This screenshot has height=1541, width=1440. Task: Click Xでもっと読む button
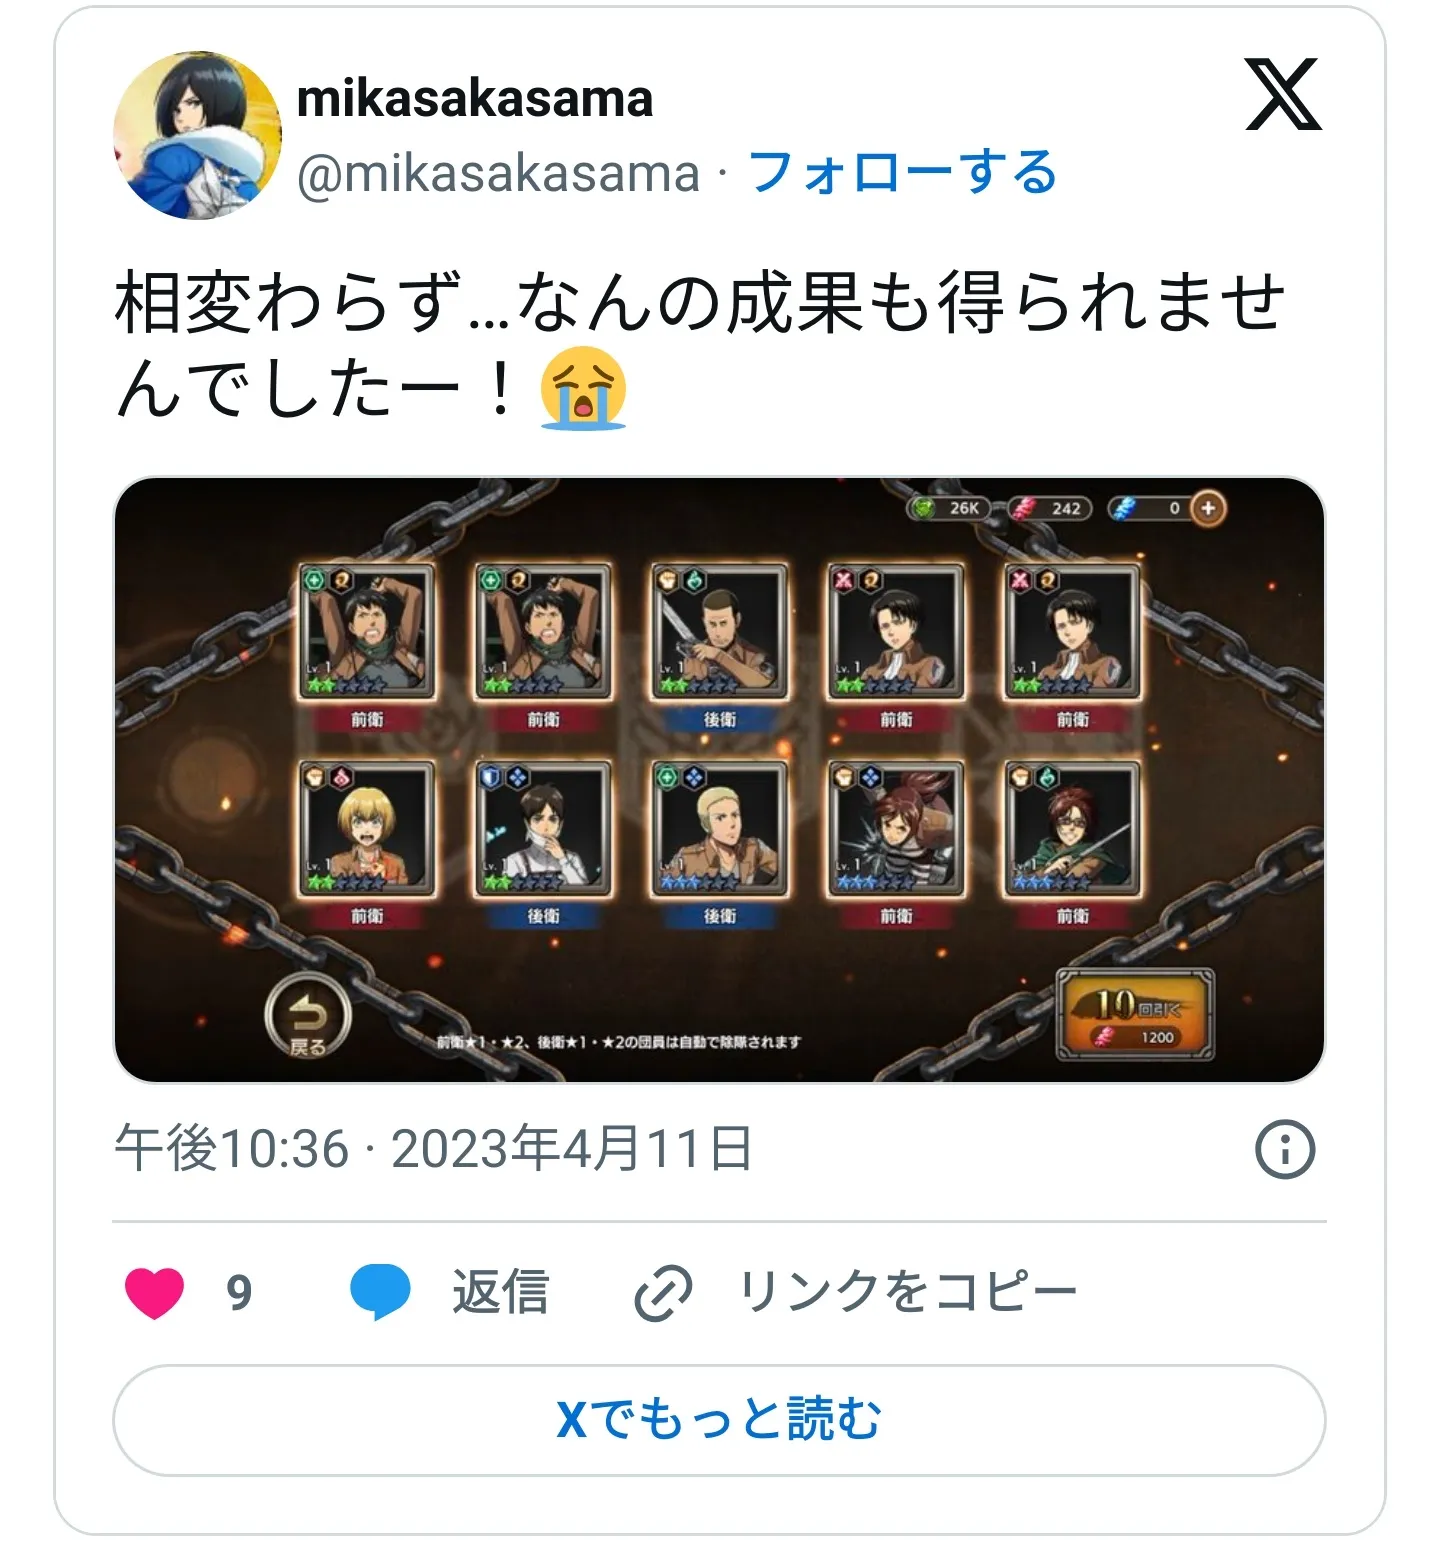pos(719,1419)
